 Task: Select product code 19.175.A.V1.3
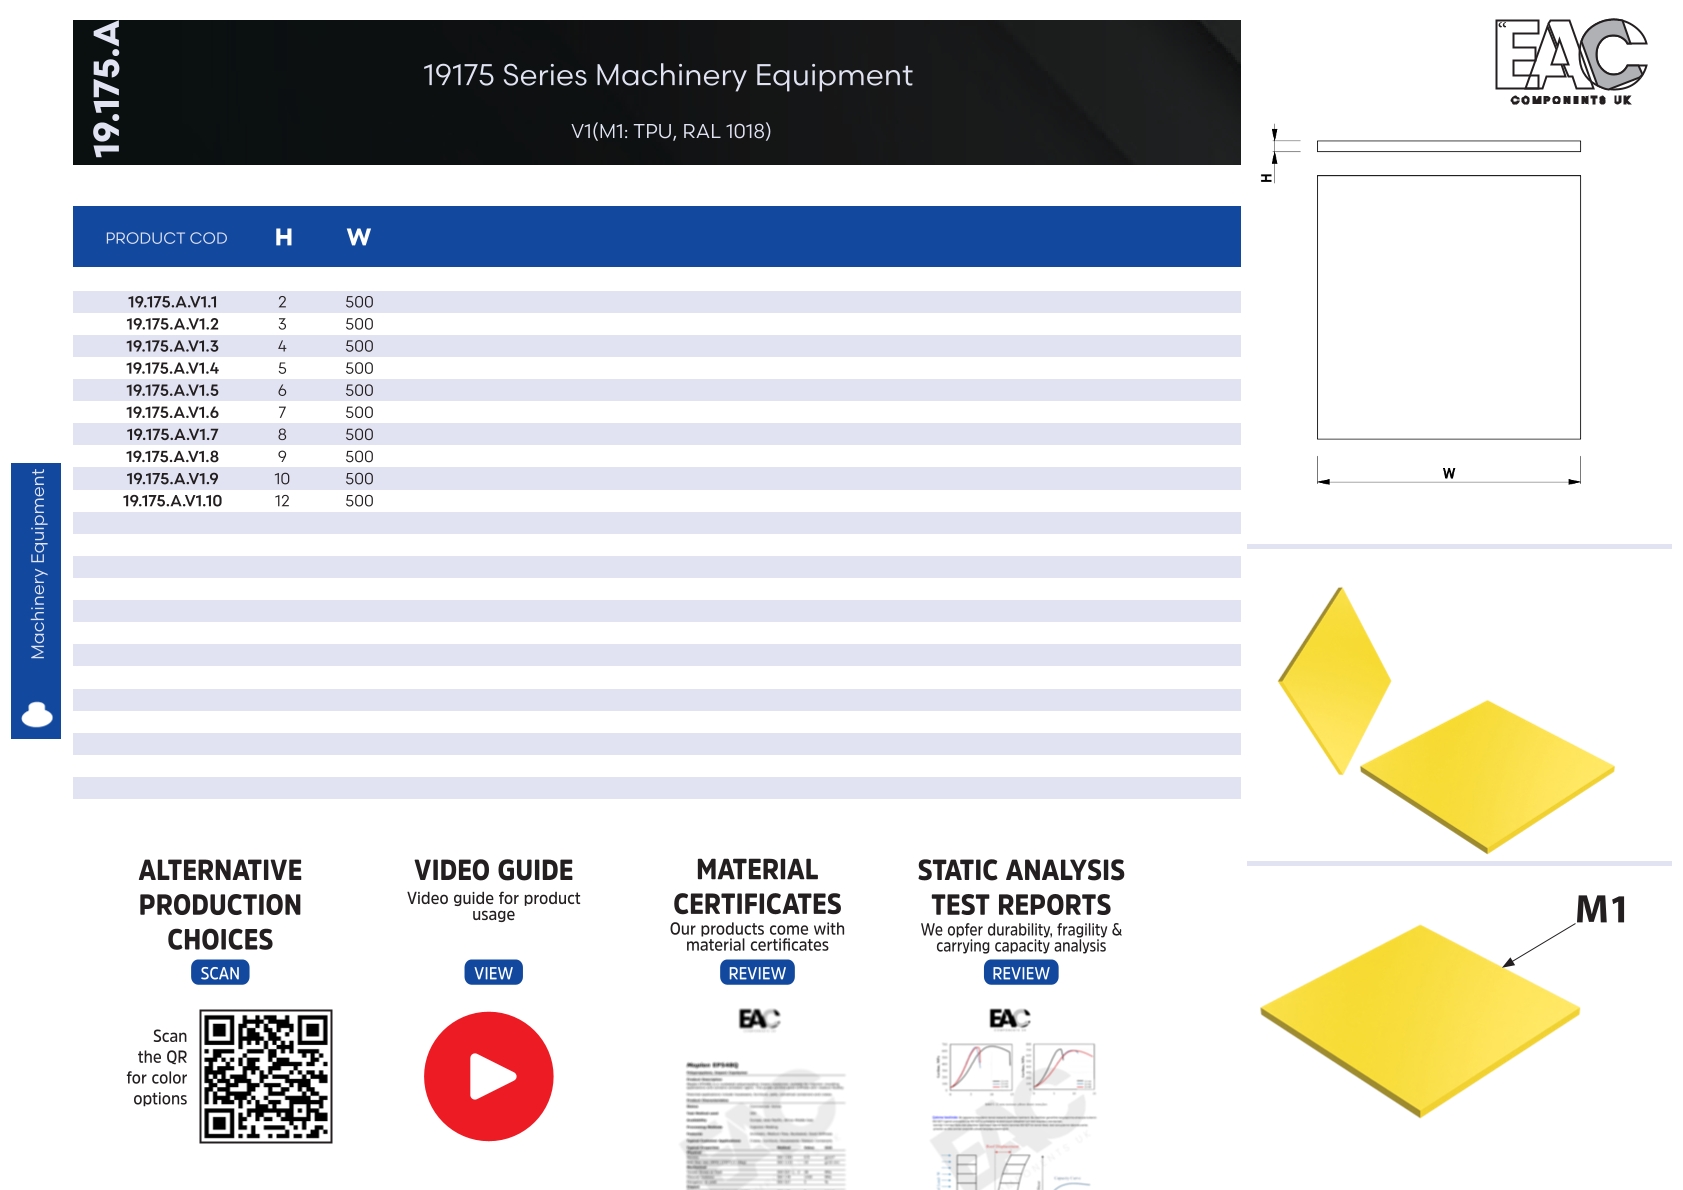tap(172, 346)
